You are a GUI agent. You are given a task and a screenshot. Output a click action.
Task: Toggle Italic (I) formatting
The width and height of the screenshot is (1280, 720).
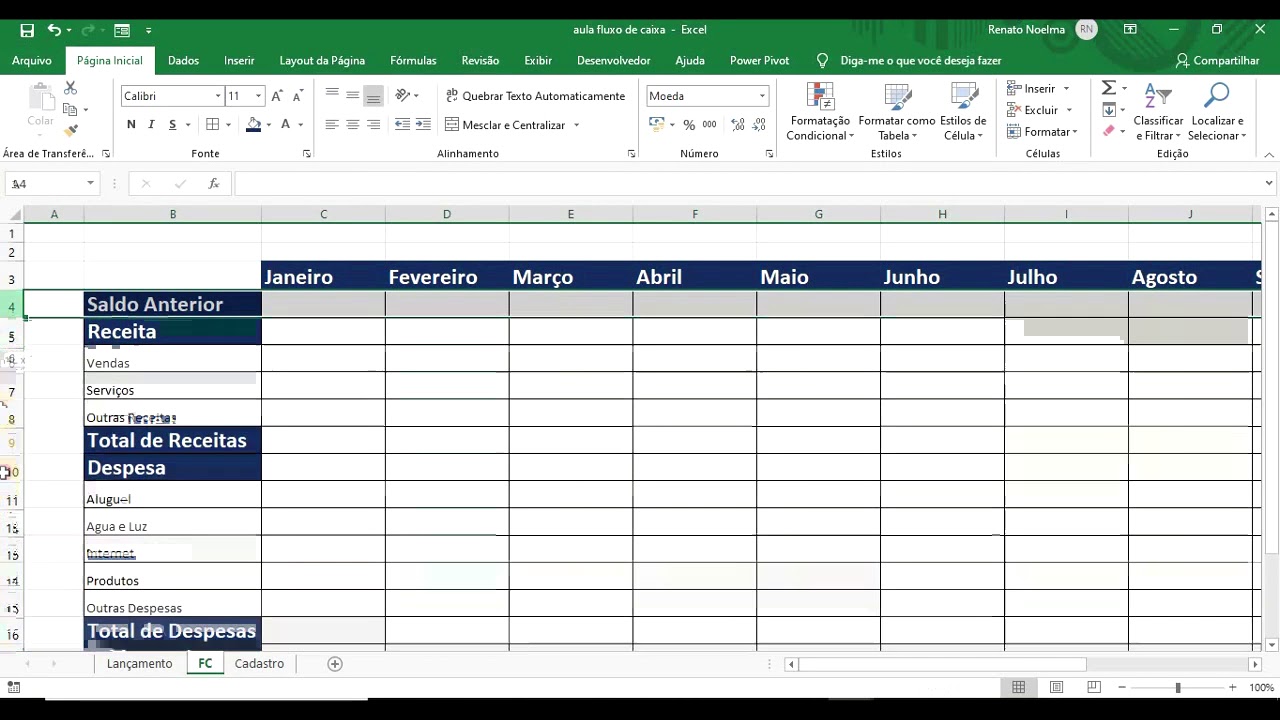click(151, 125)
